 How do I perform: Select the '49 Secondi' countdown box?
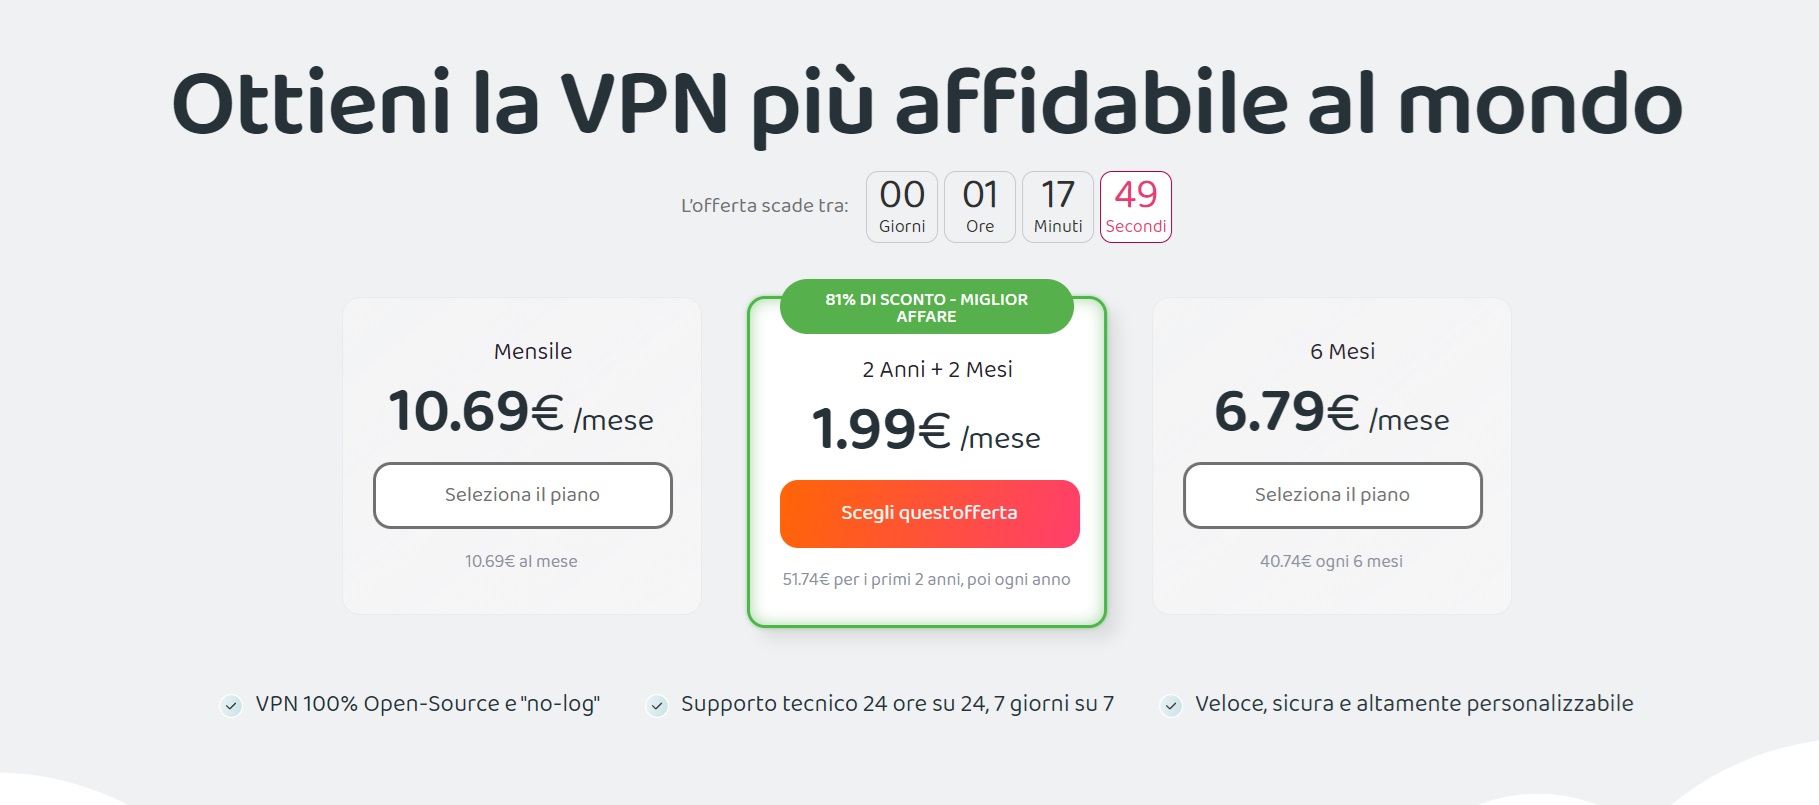1135,207
